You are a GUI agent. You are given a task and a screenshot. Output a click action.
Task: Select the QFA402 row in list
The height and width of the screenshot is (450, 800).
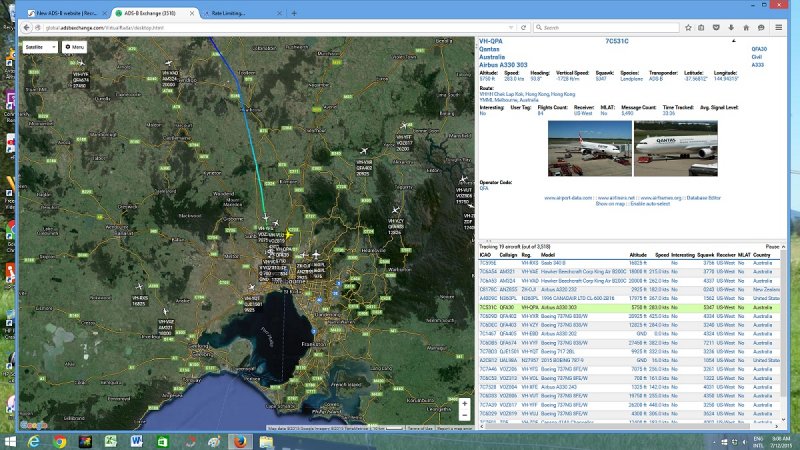click(629, 316)
